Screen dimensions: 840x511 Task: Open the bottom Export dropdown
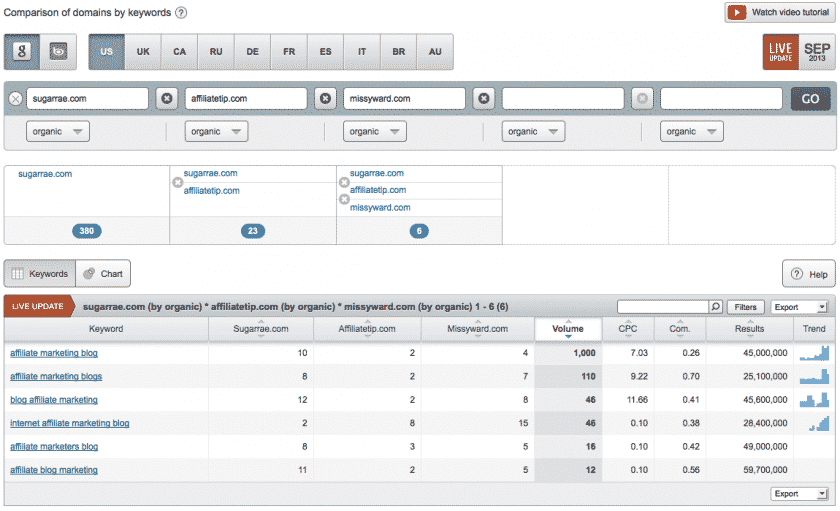799,494
